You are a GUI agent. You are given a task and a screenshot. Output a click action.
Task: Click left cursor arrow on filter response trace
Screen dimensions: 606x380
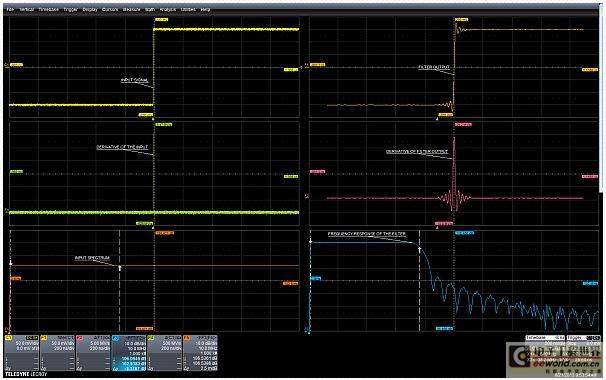point(311,241)
